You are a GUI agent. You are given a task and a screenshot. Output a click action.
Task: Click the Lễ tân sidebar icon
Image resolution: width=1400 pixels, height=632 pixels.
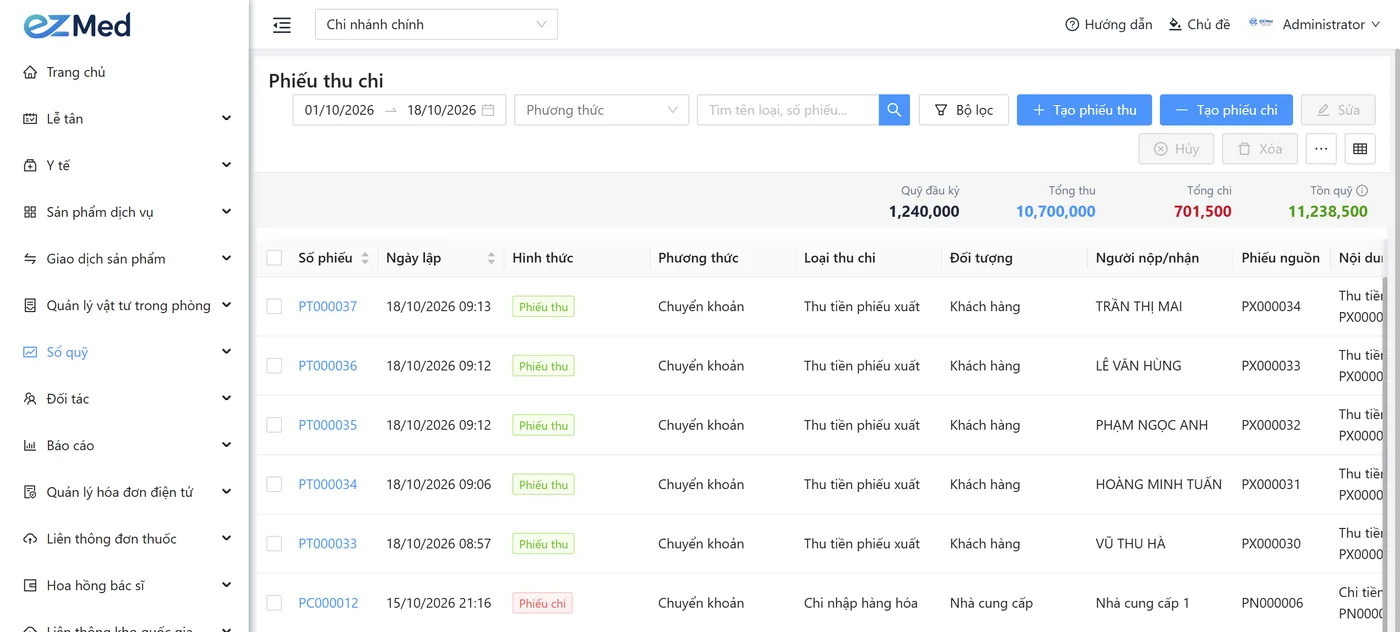click(x=30, y=119)
